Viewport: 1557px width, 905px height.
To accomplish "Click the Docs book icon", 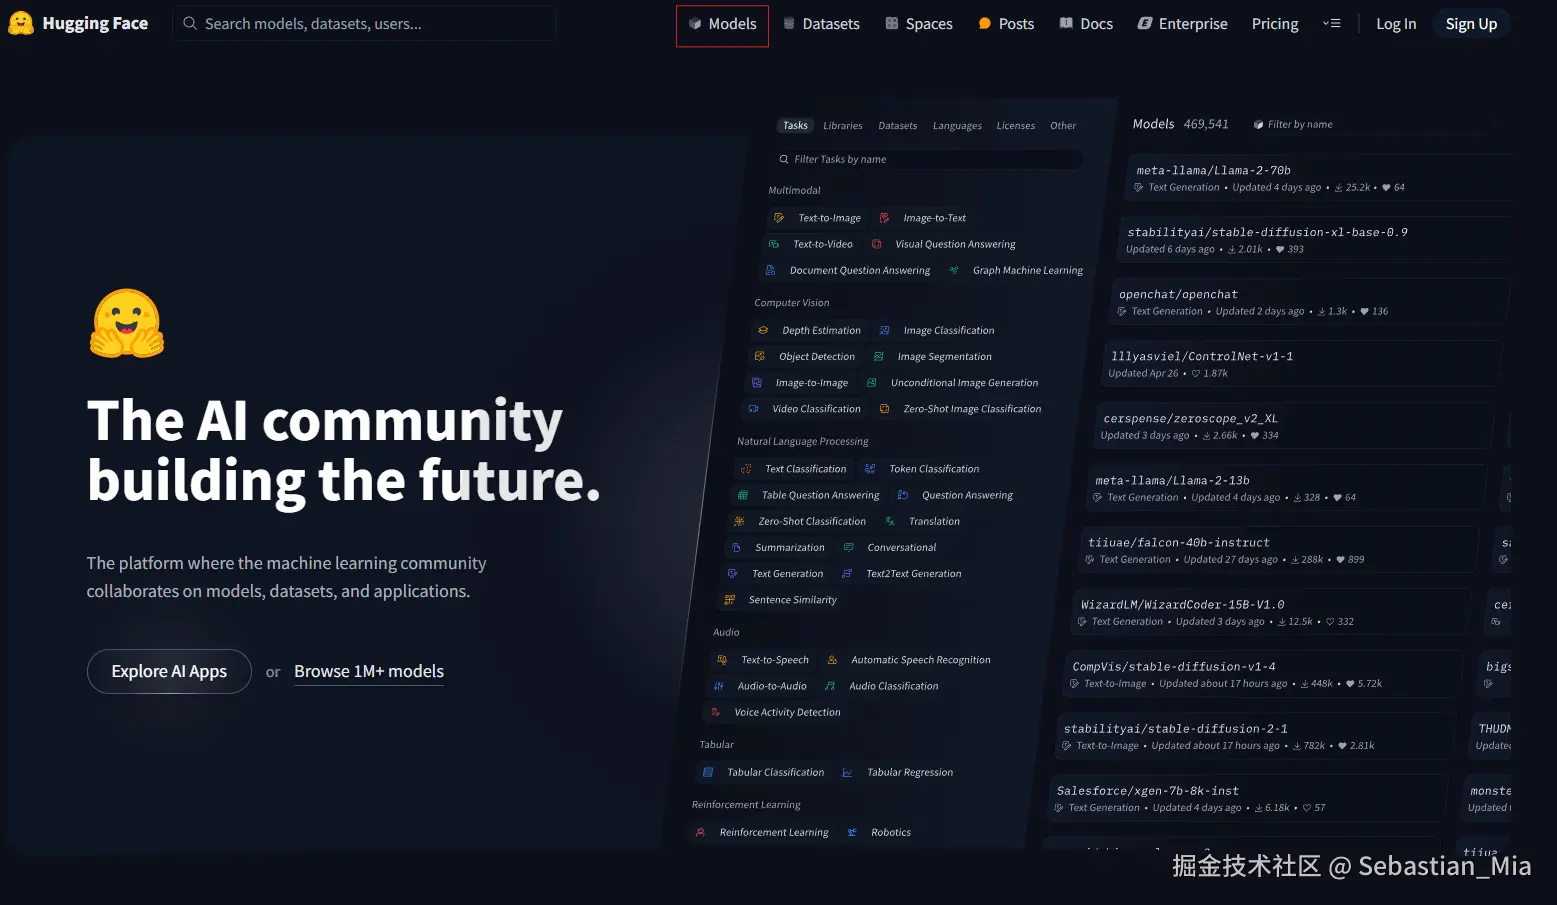I will click(x=1066, y=23).
